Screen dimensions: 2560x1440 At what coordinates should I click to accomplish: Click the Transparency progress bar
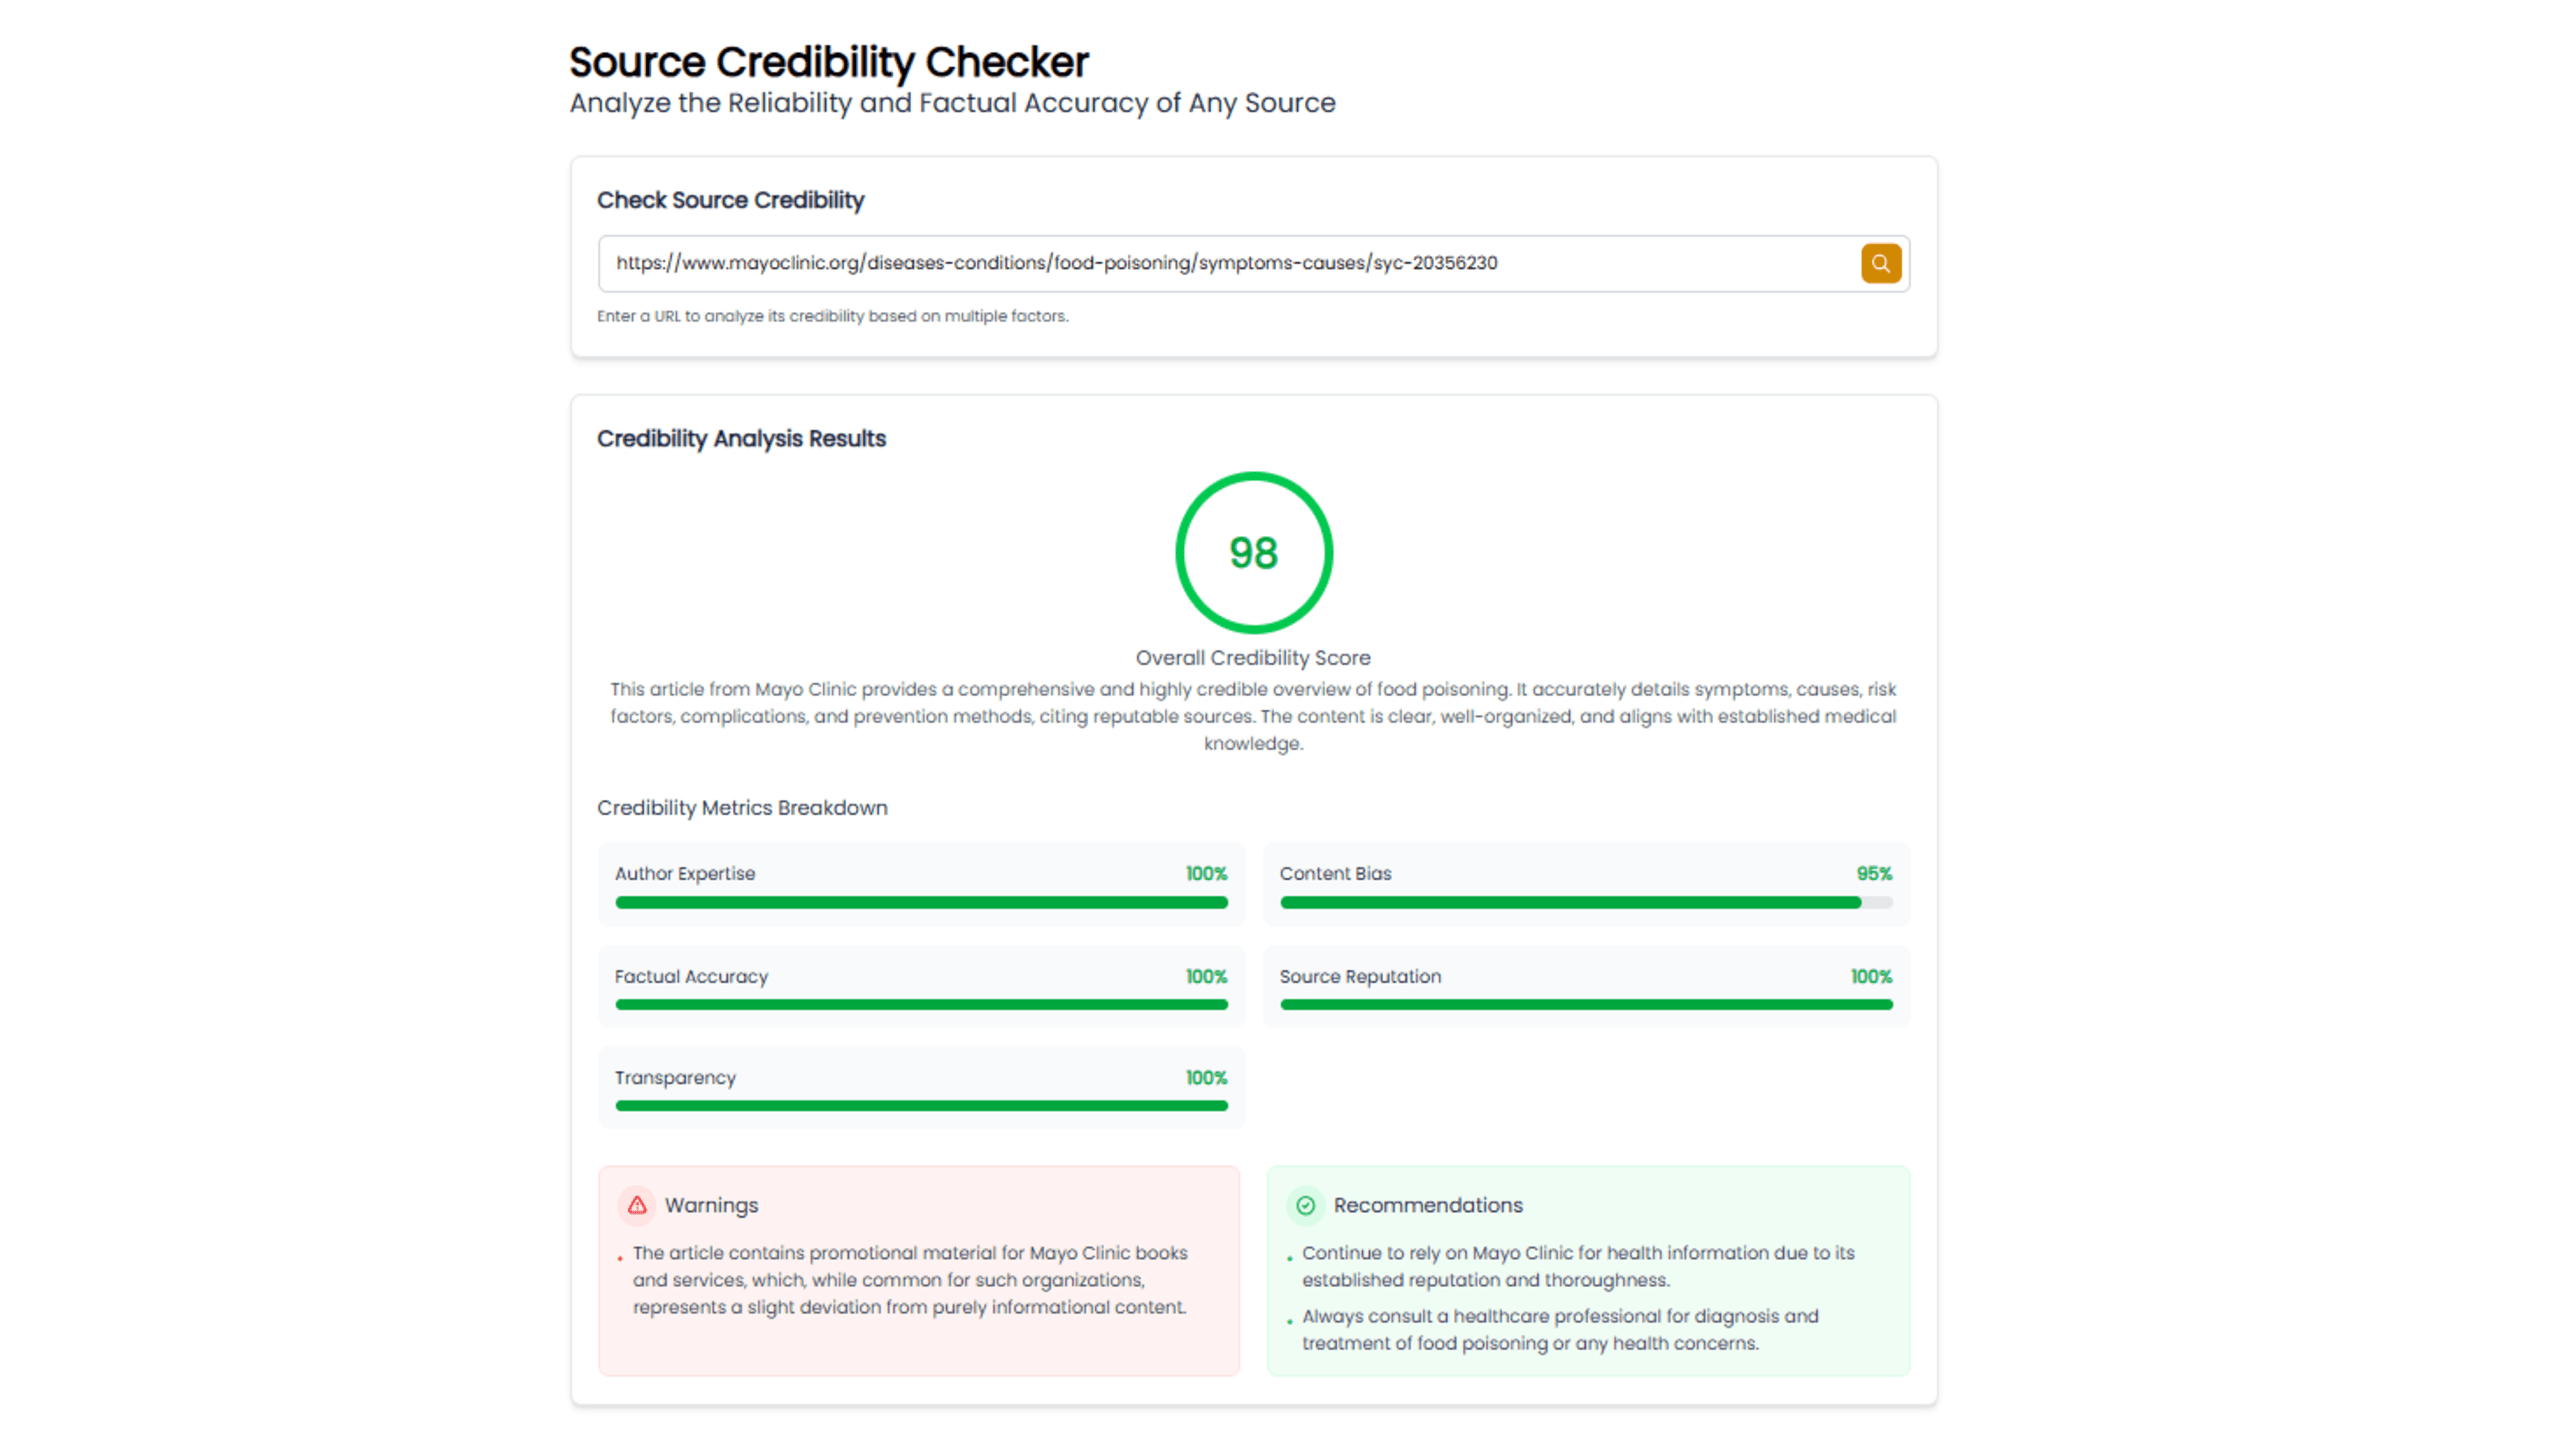pos(921,1106)
